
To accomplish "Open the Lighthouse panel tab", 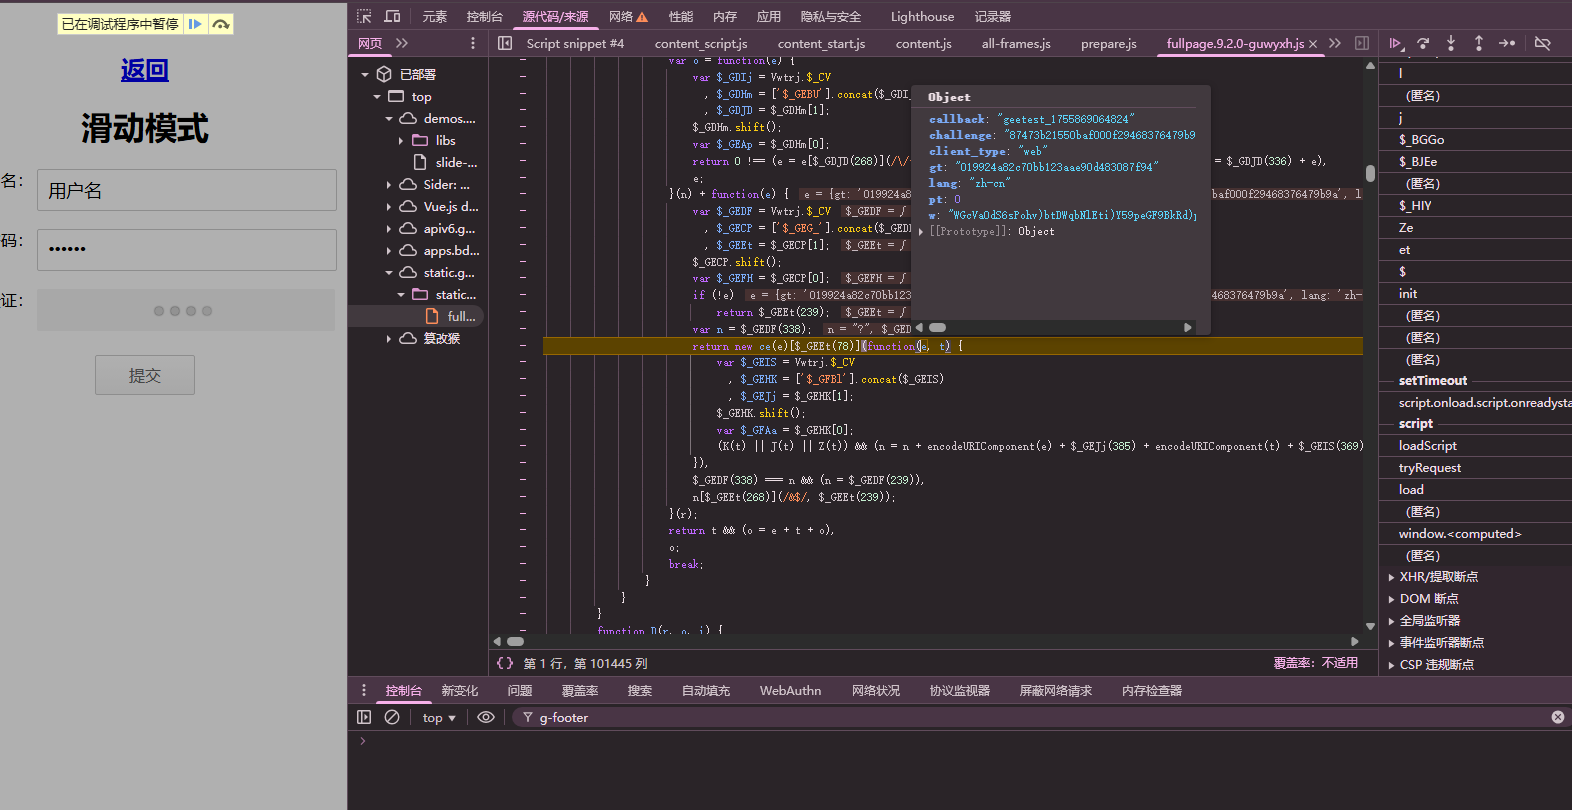I will click(x=922, y=17).
